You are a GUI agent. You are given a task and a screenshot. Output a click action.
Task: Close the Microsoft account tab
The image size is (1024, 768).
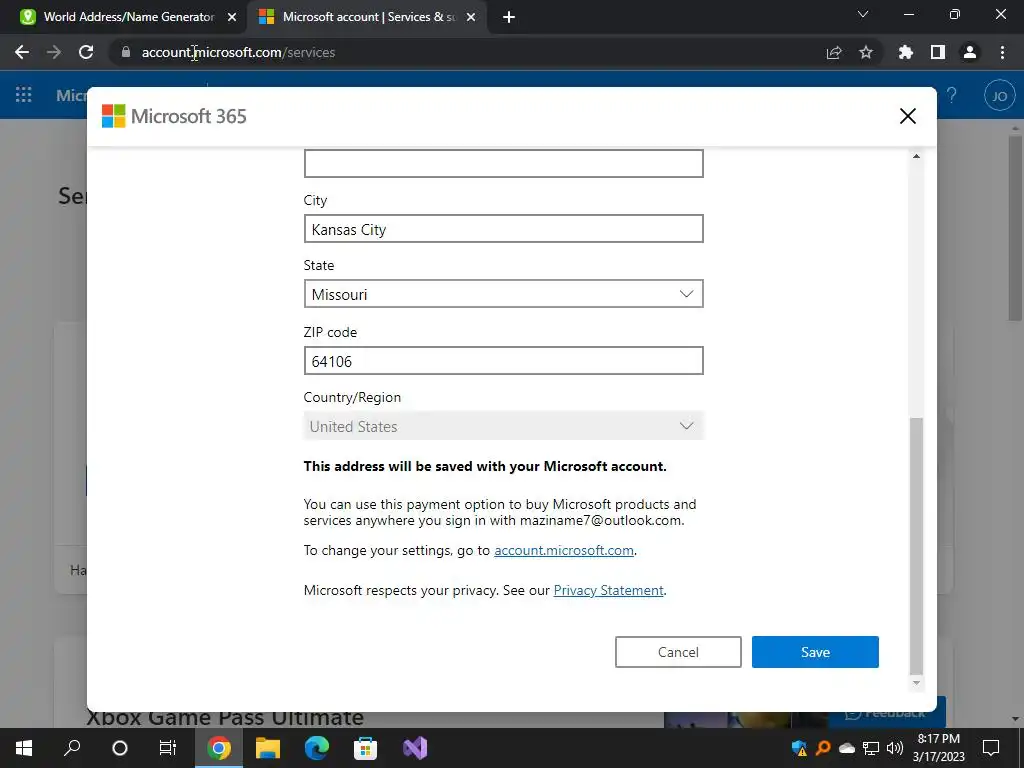(x=471, y=17)
